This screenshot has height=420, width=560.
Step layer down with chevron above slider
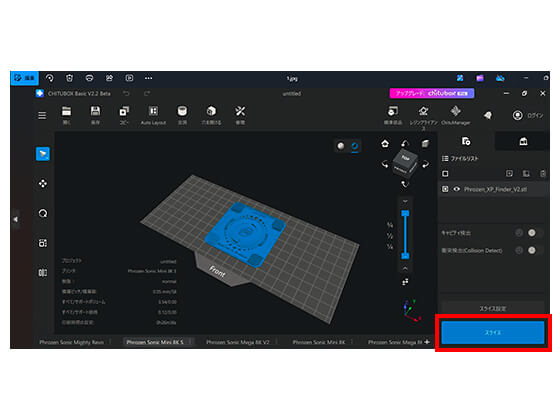(405, 202)
